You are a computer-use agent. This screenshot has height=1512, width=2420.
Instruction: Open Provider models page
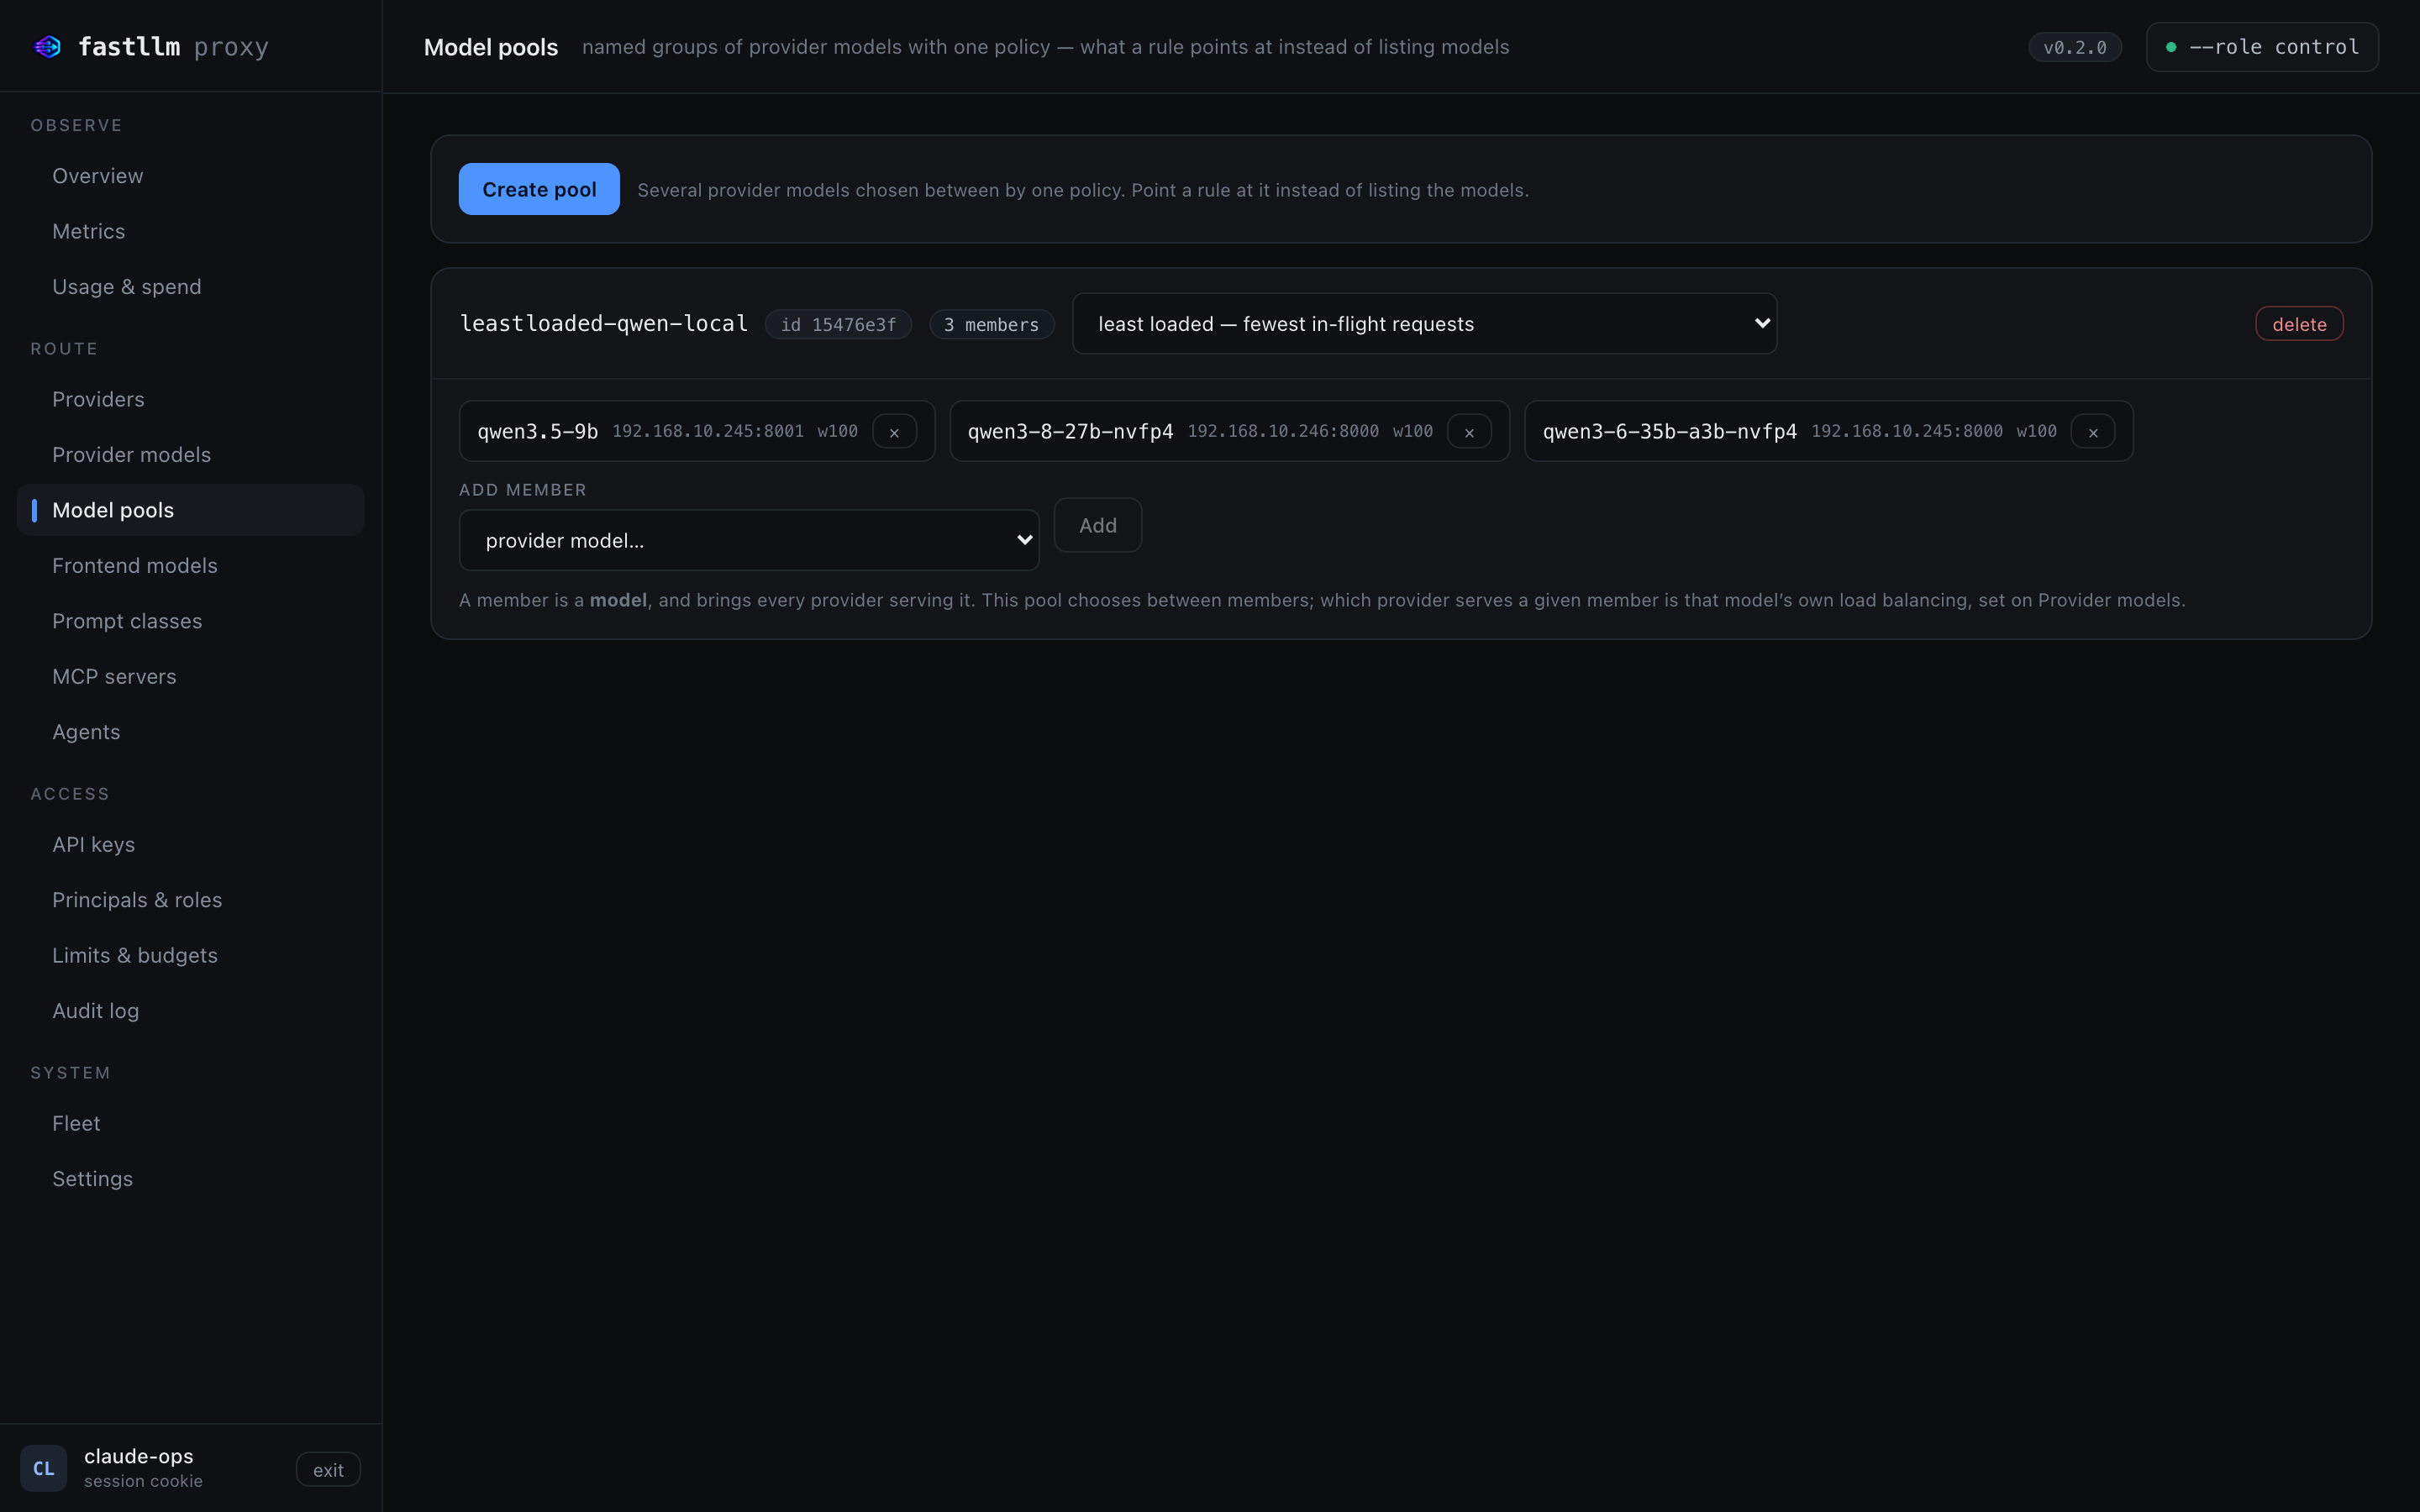pyautogui.click(x=190, y=455)
